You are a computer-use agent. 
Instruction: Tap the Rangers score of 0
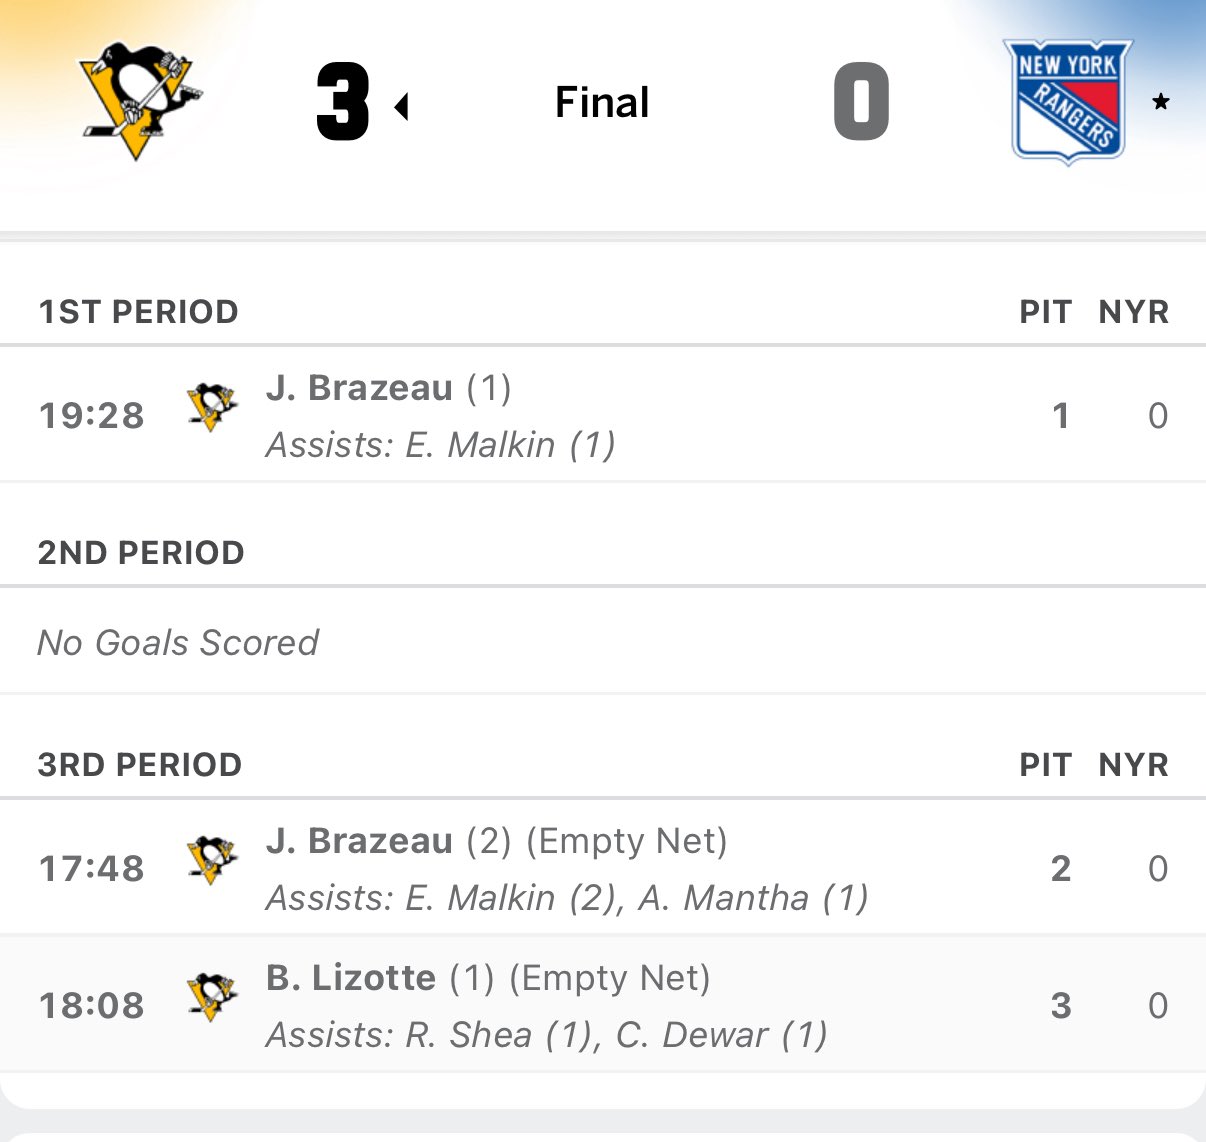(861, 102)
